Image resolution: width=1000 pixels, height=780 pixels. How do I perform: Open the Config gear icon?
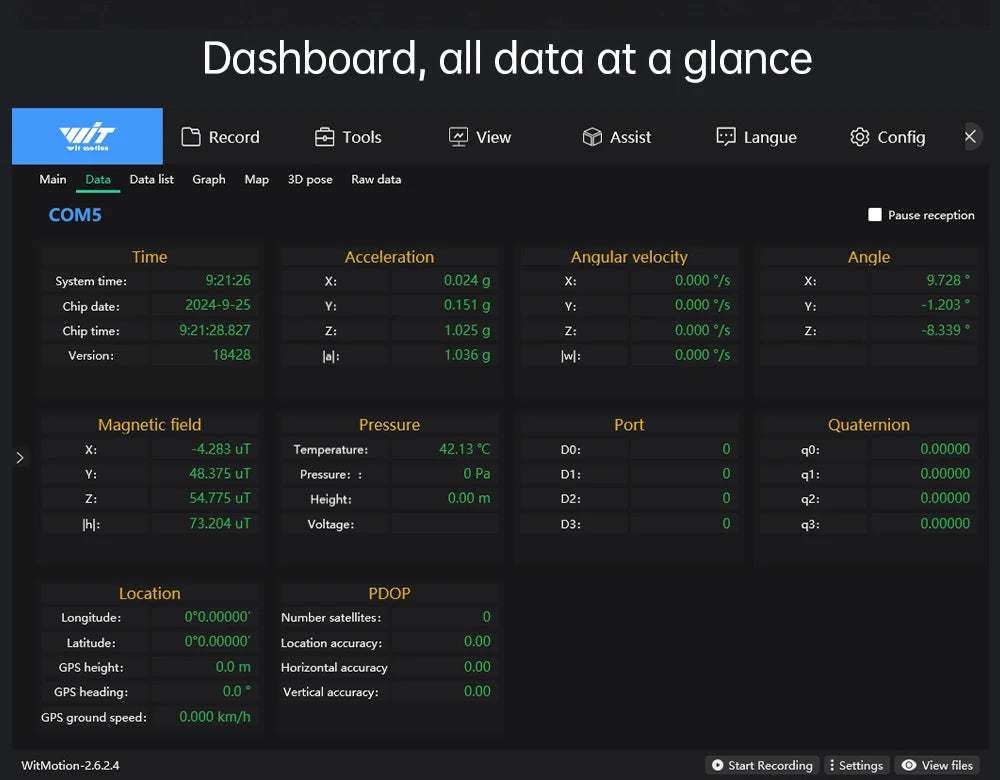(860, 137)
